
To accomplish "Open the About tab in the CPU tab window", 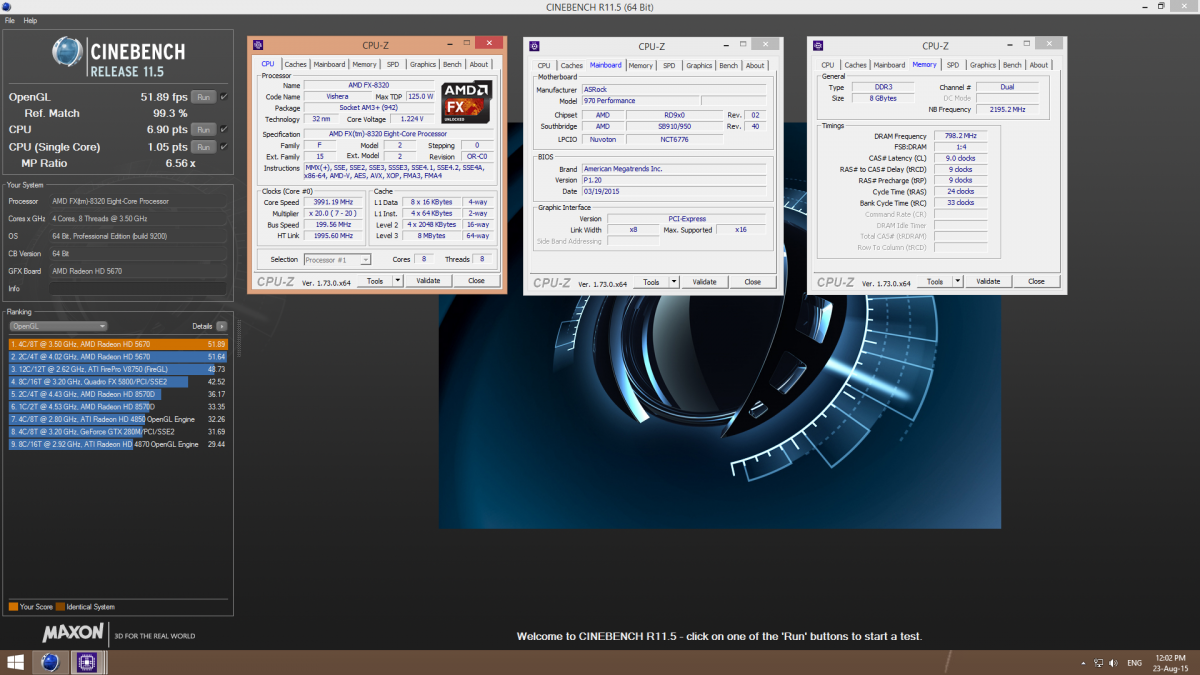I will tap(479, 65).
